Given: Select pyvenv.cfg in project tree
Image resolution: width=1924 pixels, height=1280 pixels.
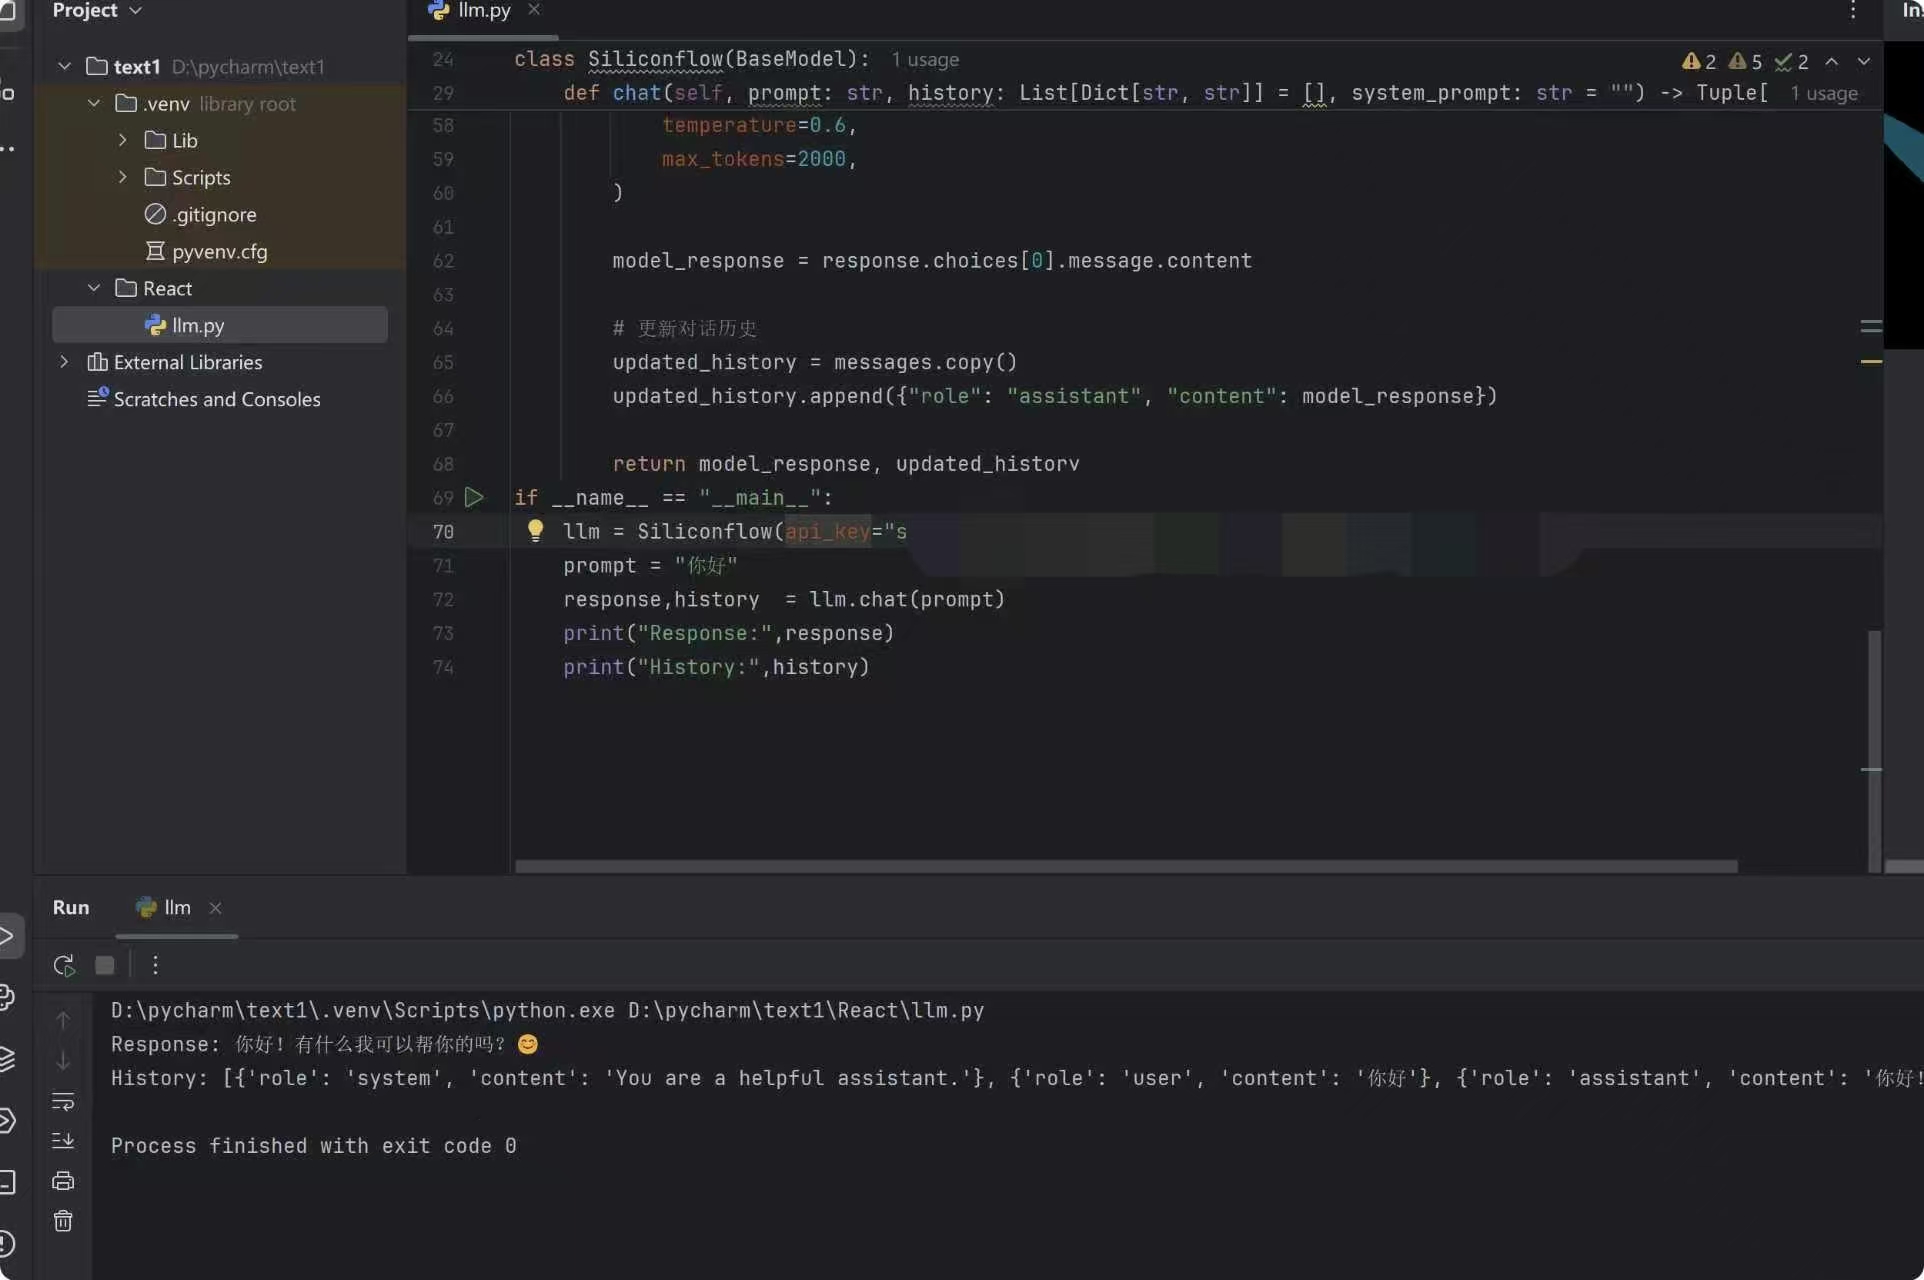Looking at the screenshot, I should coord(219,251).
